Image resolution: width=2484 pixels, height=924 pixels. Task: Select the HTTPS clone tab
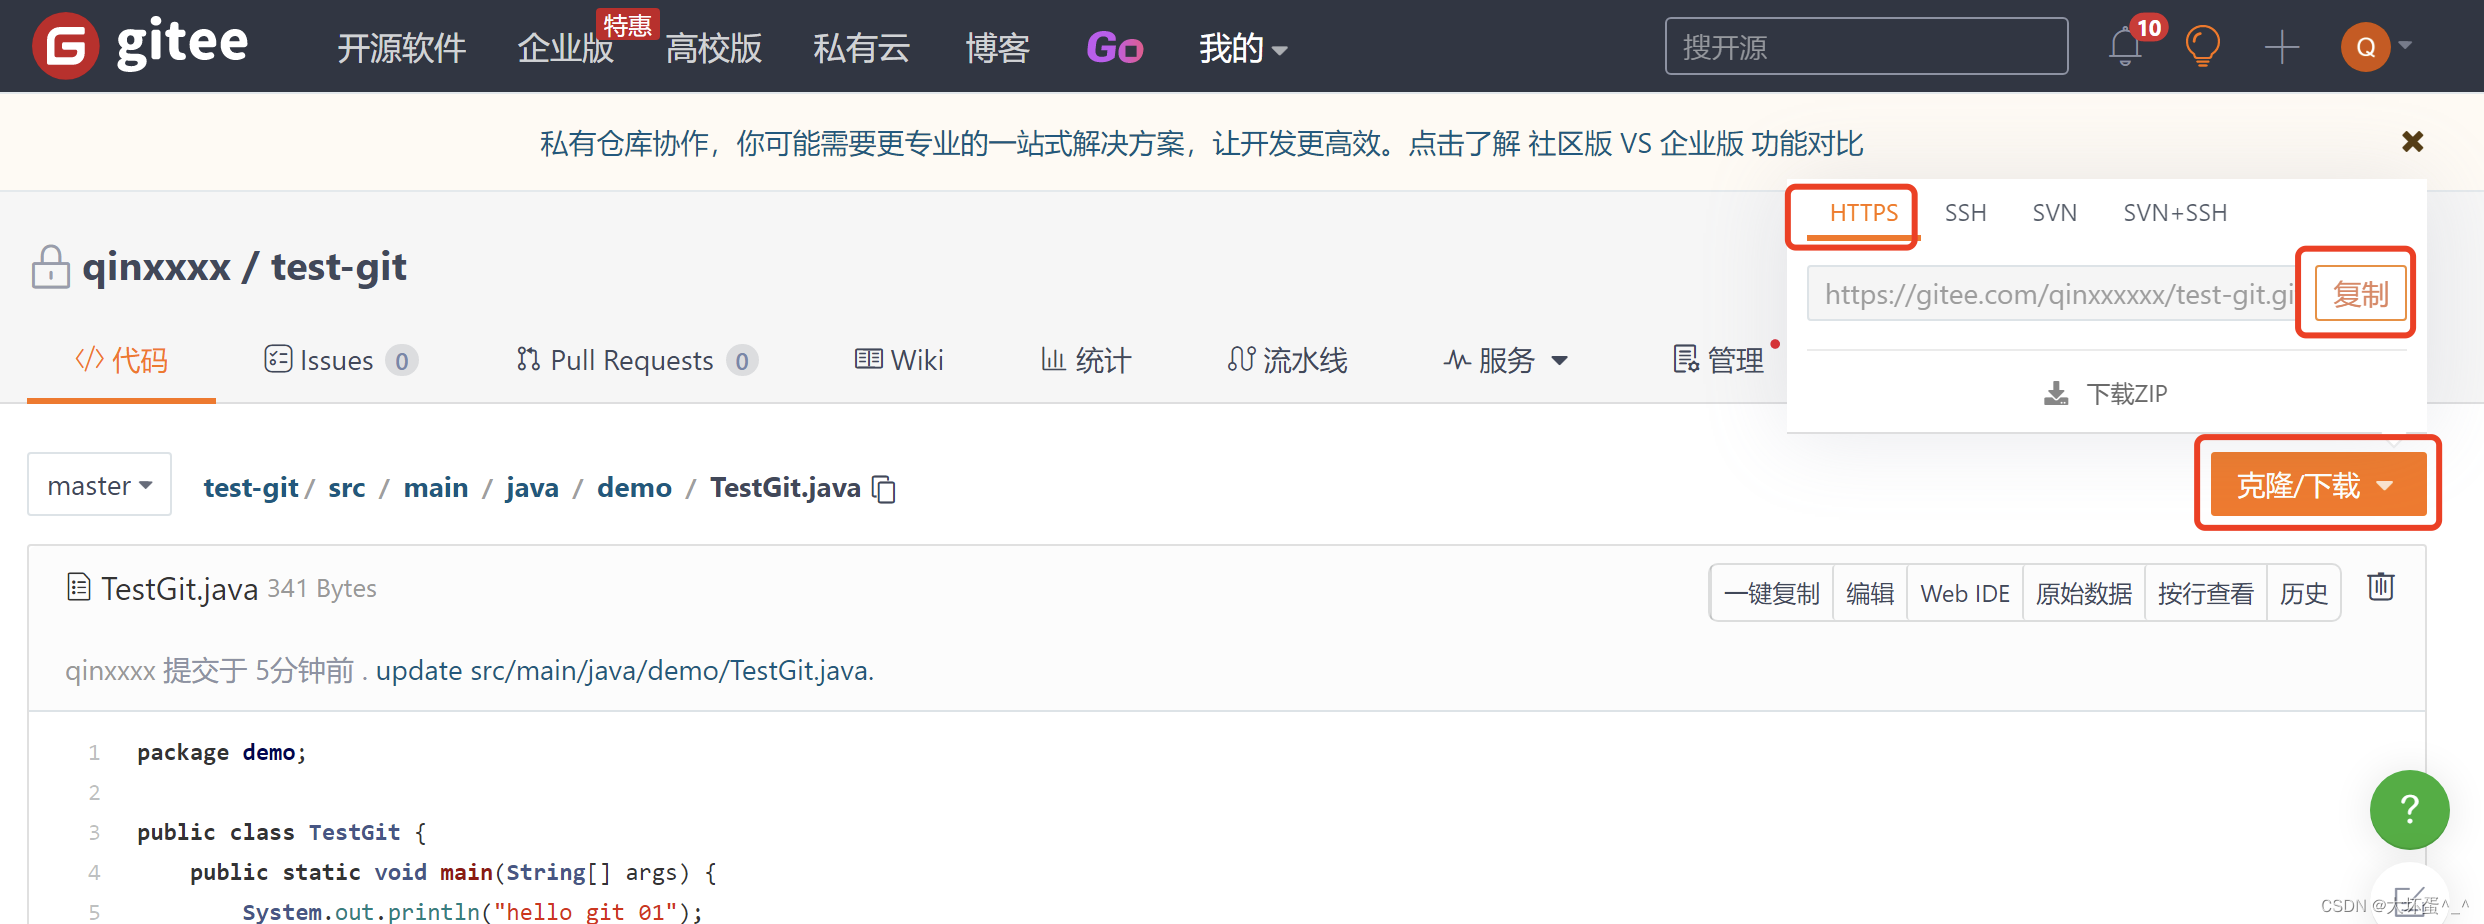click(x=1863, y=213)
